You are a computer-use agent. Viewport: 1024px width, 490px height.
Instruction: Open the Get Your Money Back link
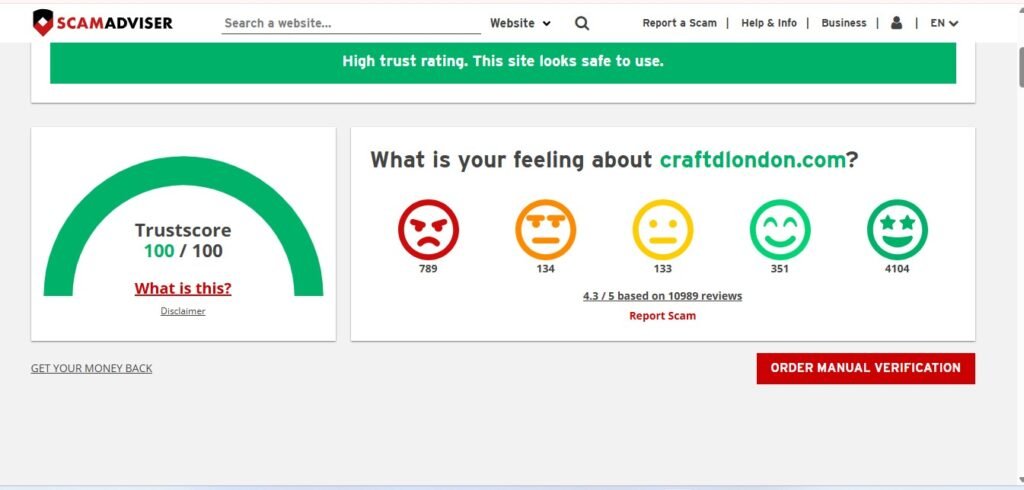91,368
